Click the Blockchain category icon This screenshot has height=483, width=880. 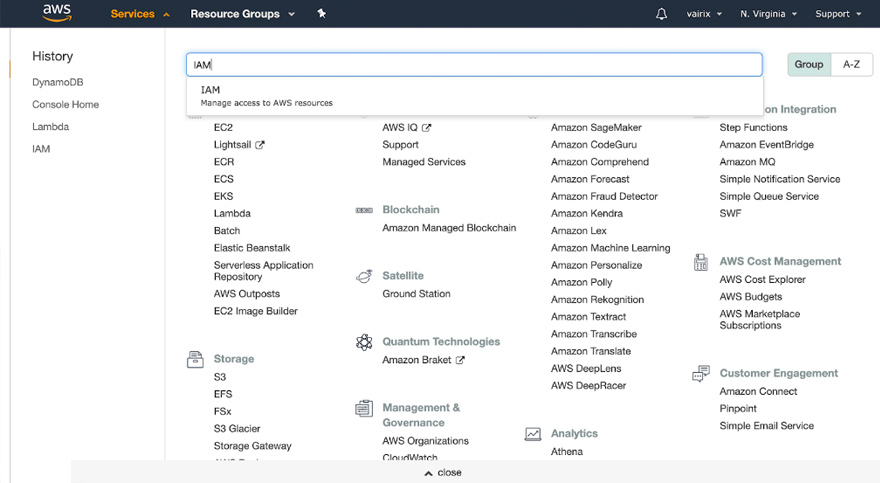(x=364, y=210)
